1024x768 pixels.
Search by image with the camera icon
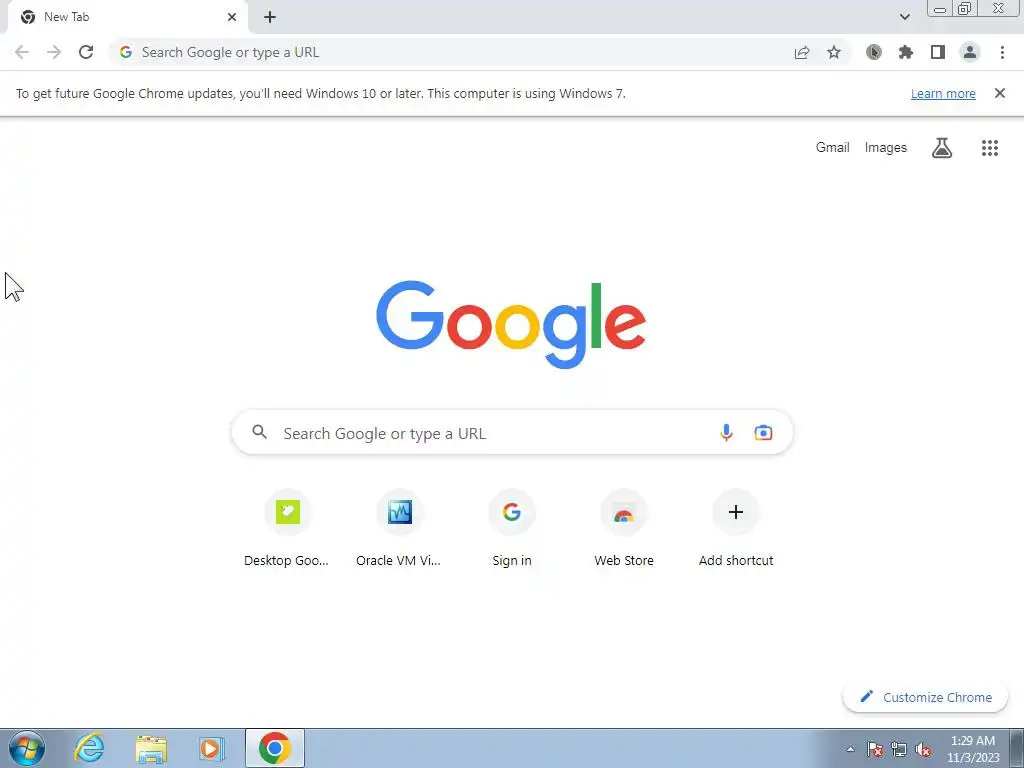[x=763, y=432]
